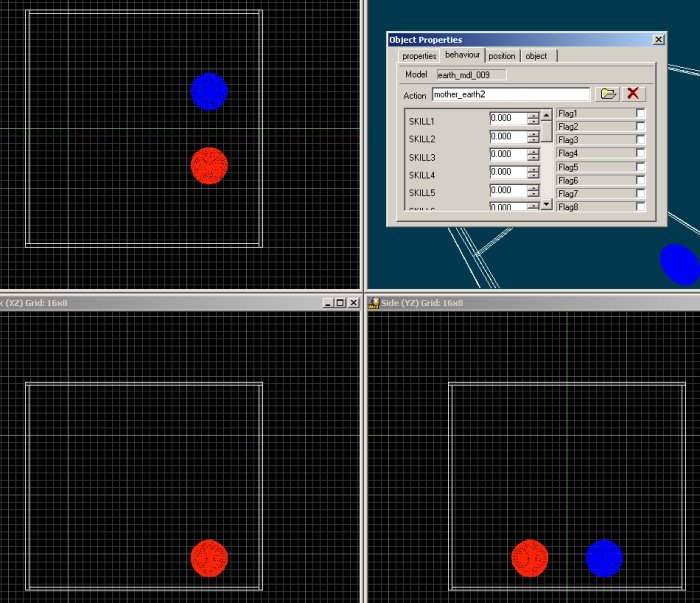Clear the action with red X icon
700x603 pixels.
coord(633,94)
